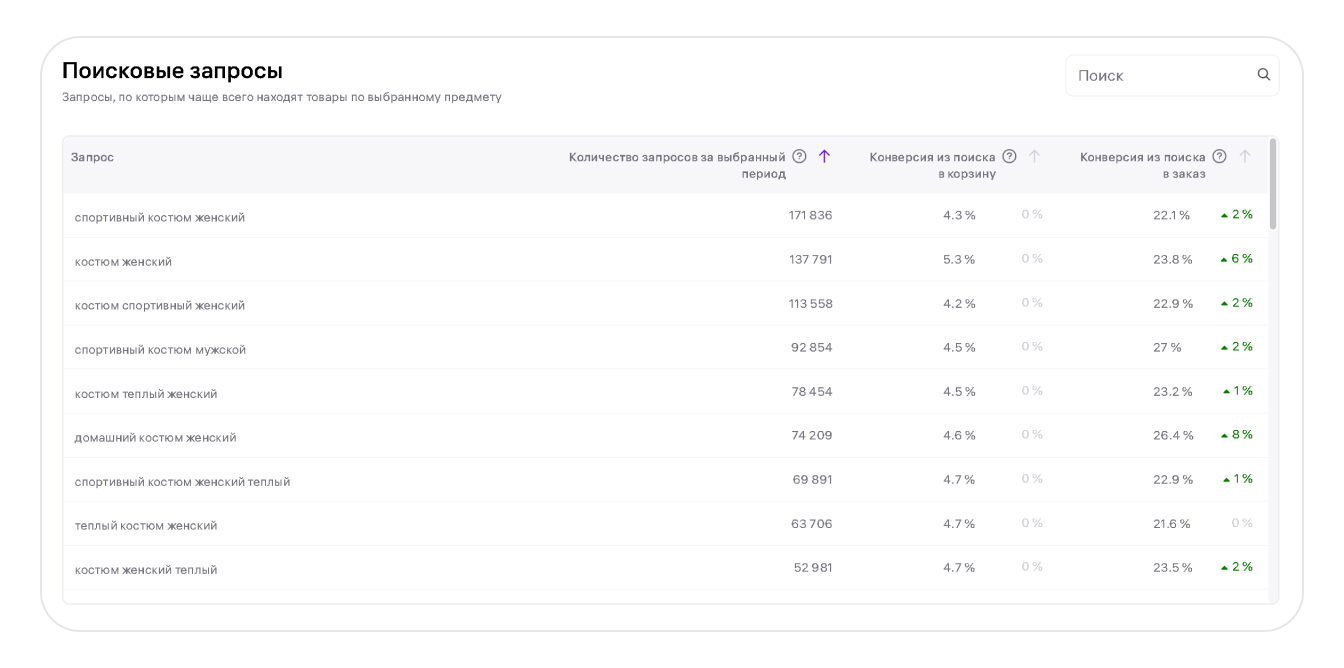Sort by Количество запросов purple arrow
The height and width of the screenshot is (668, 1344).
824,156
